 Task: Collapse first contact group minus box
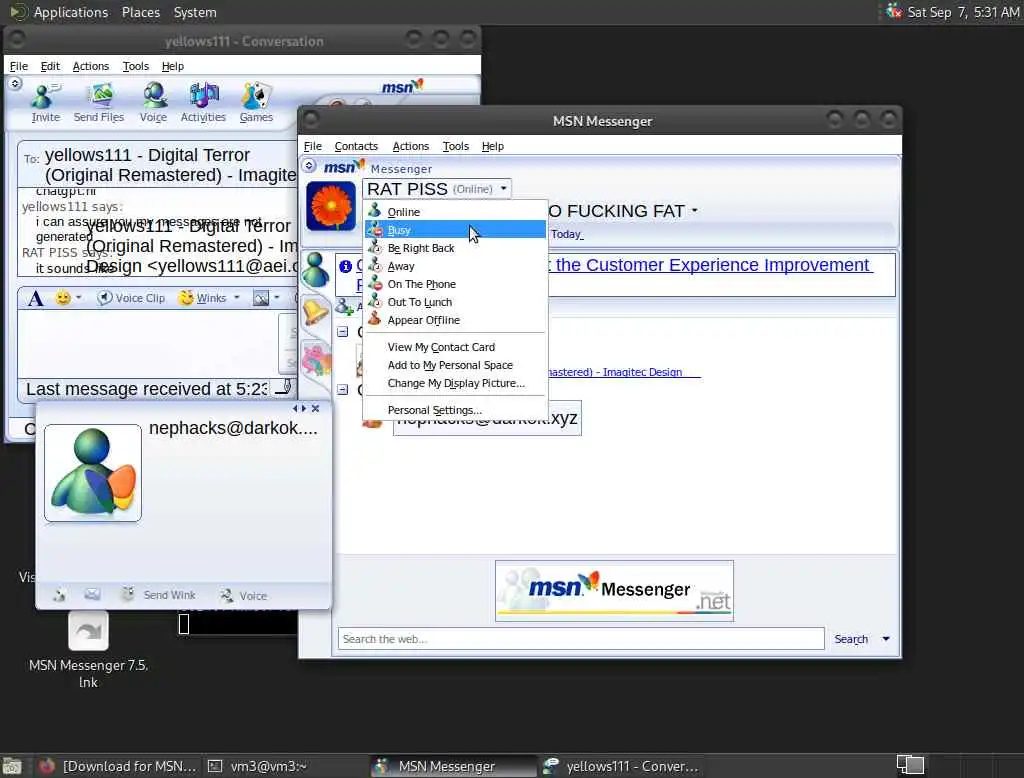click(x=343, y=332)
